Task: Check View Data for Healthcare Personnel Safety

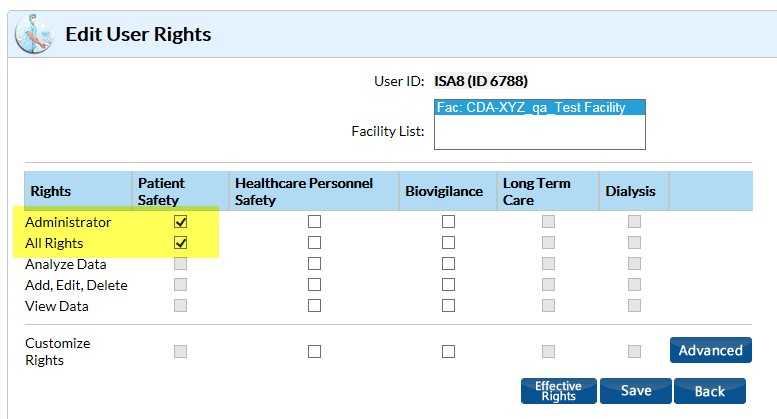Action: point(315,306)
